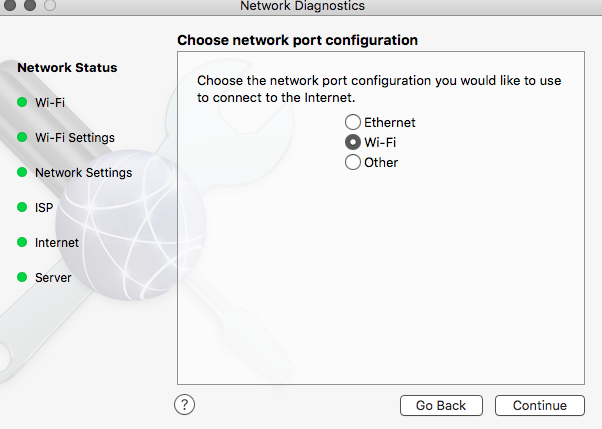Click the Network Settings status dot
The width and height of the screenshot is (602, 429).
click(21, 172)
